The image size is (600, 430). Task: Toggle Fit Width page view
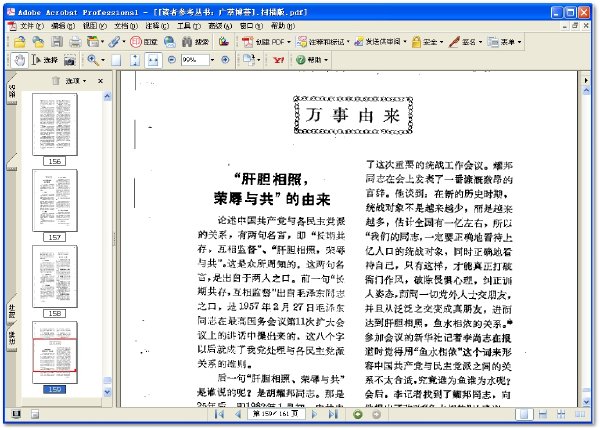(153, 60)
